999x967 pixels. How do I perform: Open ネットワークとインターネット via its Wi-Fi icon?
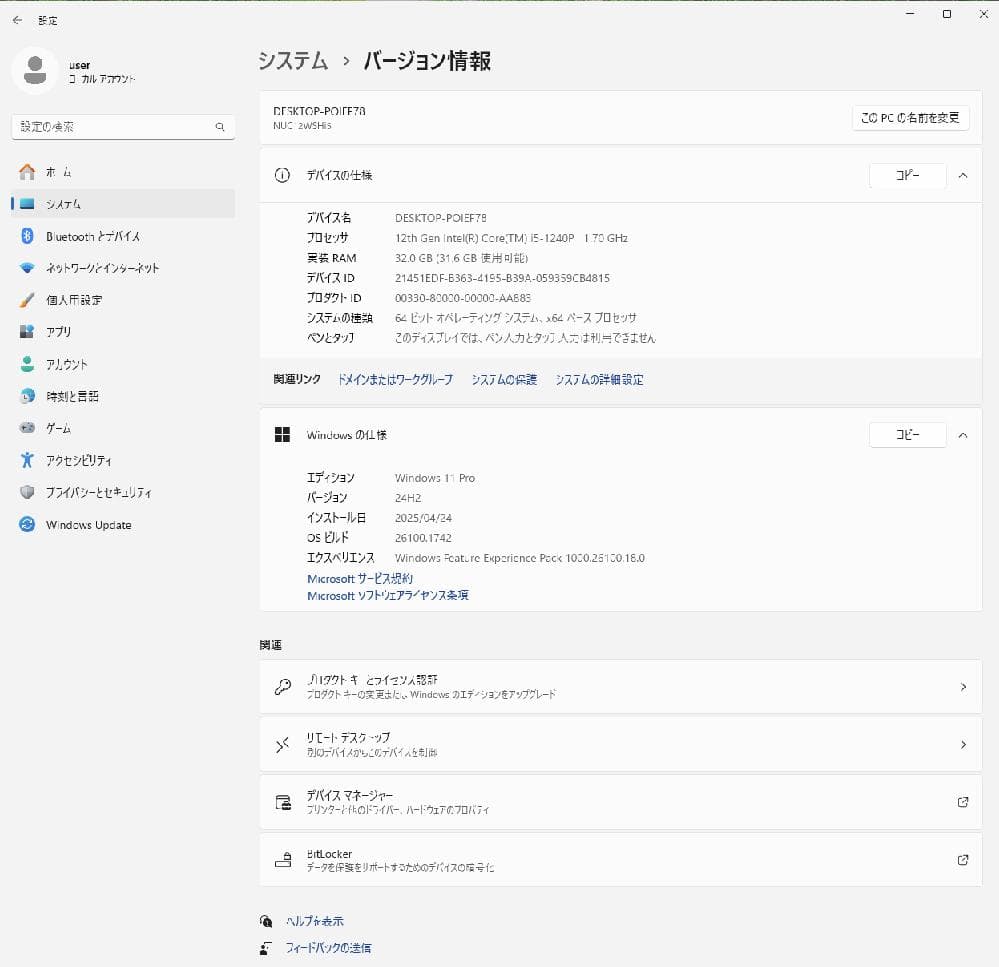pyautogui.click(x=27, y=268)
